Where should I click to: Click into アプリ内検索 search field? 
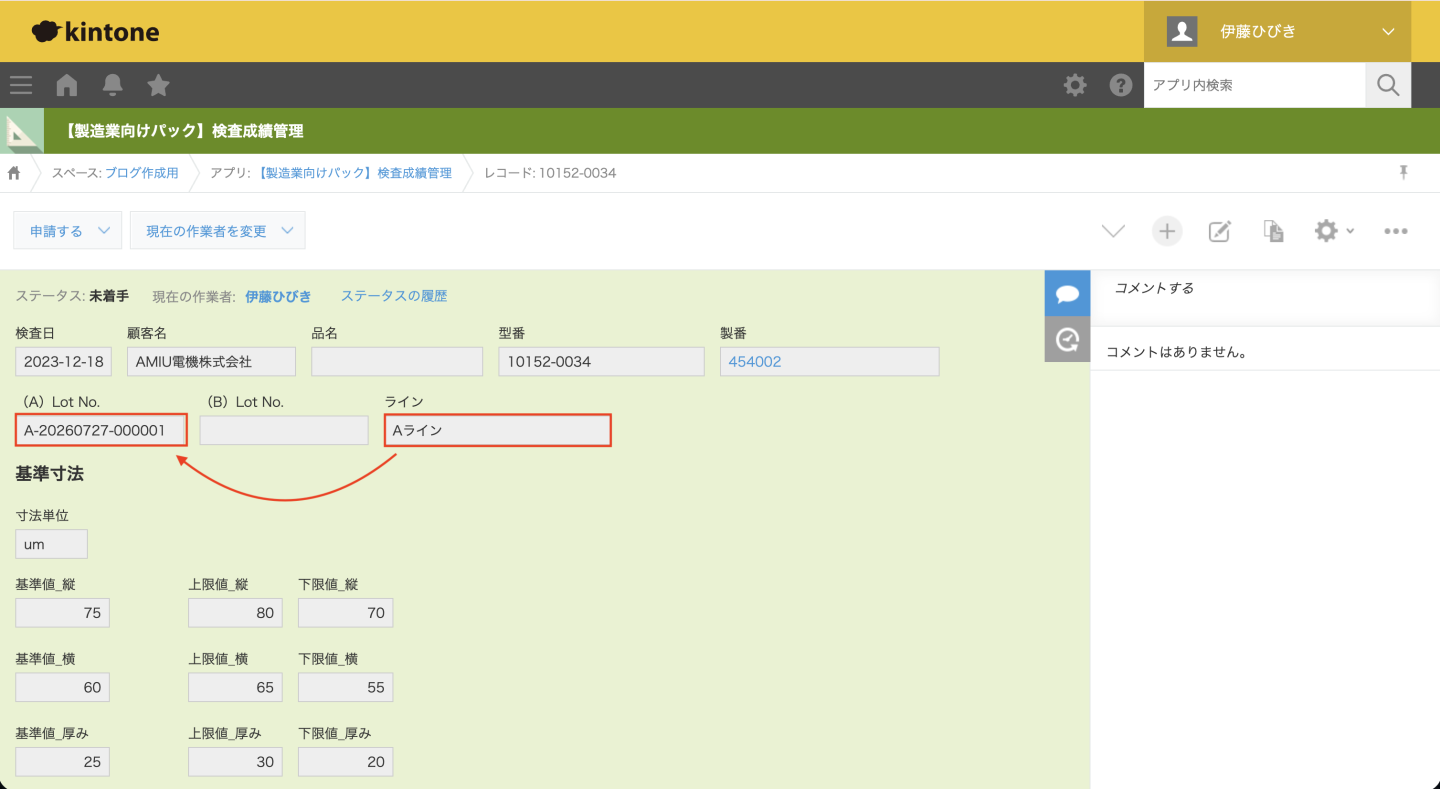click(x=1255, y=85)
